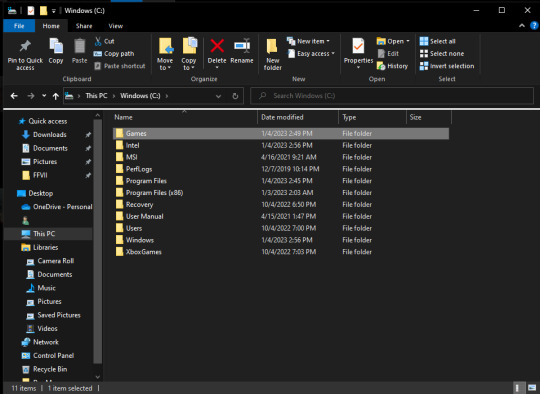Click This PC in the address bar
540x394 pixels.
point(96,95)
